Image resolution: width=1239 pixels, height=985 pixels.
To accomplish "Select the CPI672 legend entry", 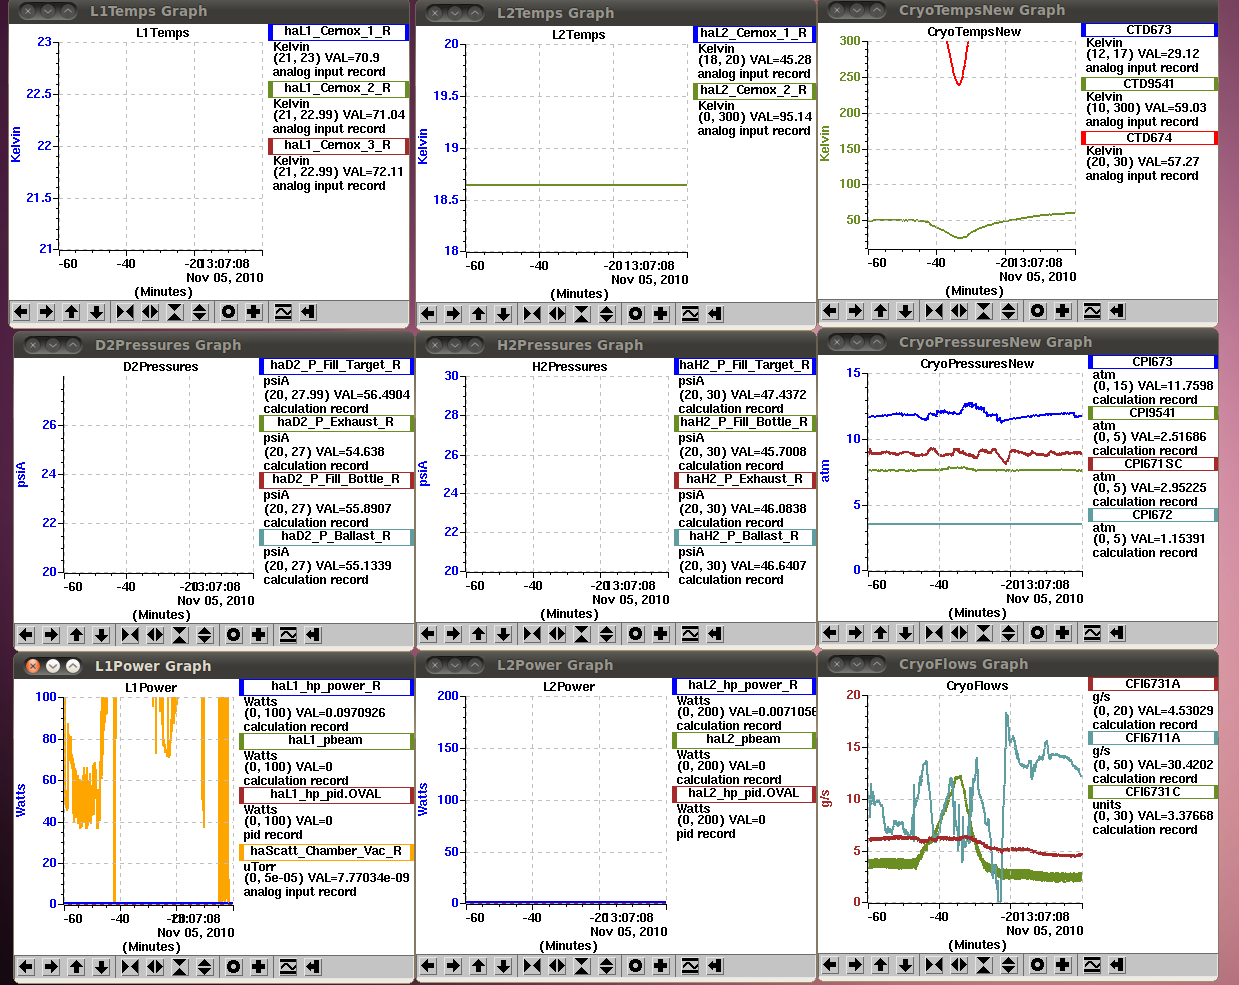I will point(1153,515).
